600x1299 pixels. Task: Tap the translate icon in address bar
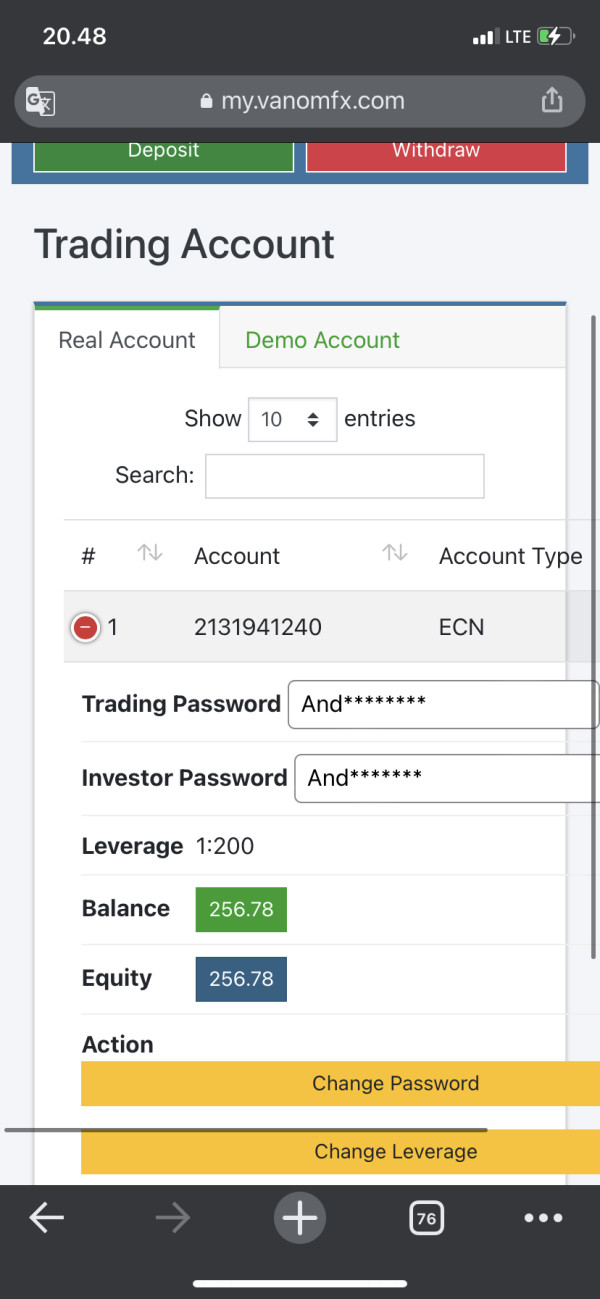(x=40, y=101)
